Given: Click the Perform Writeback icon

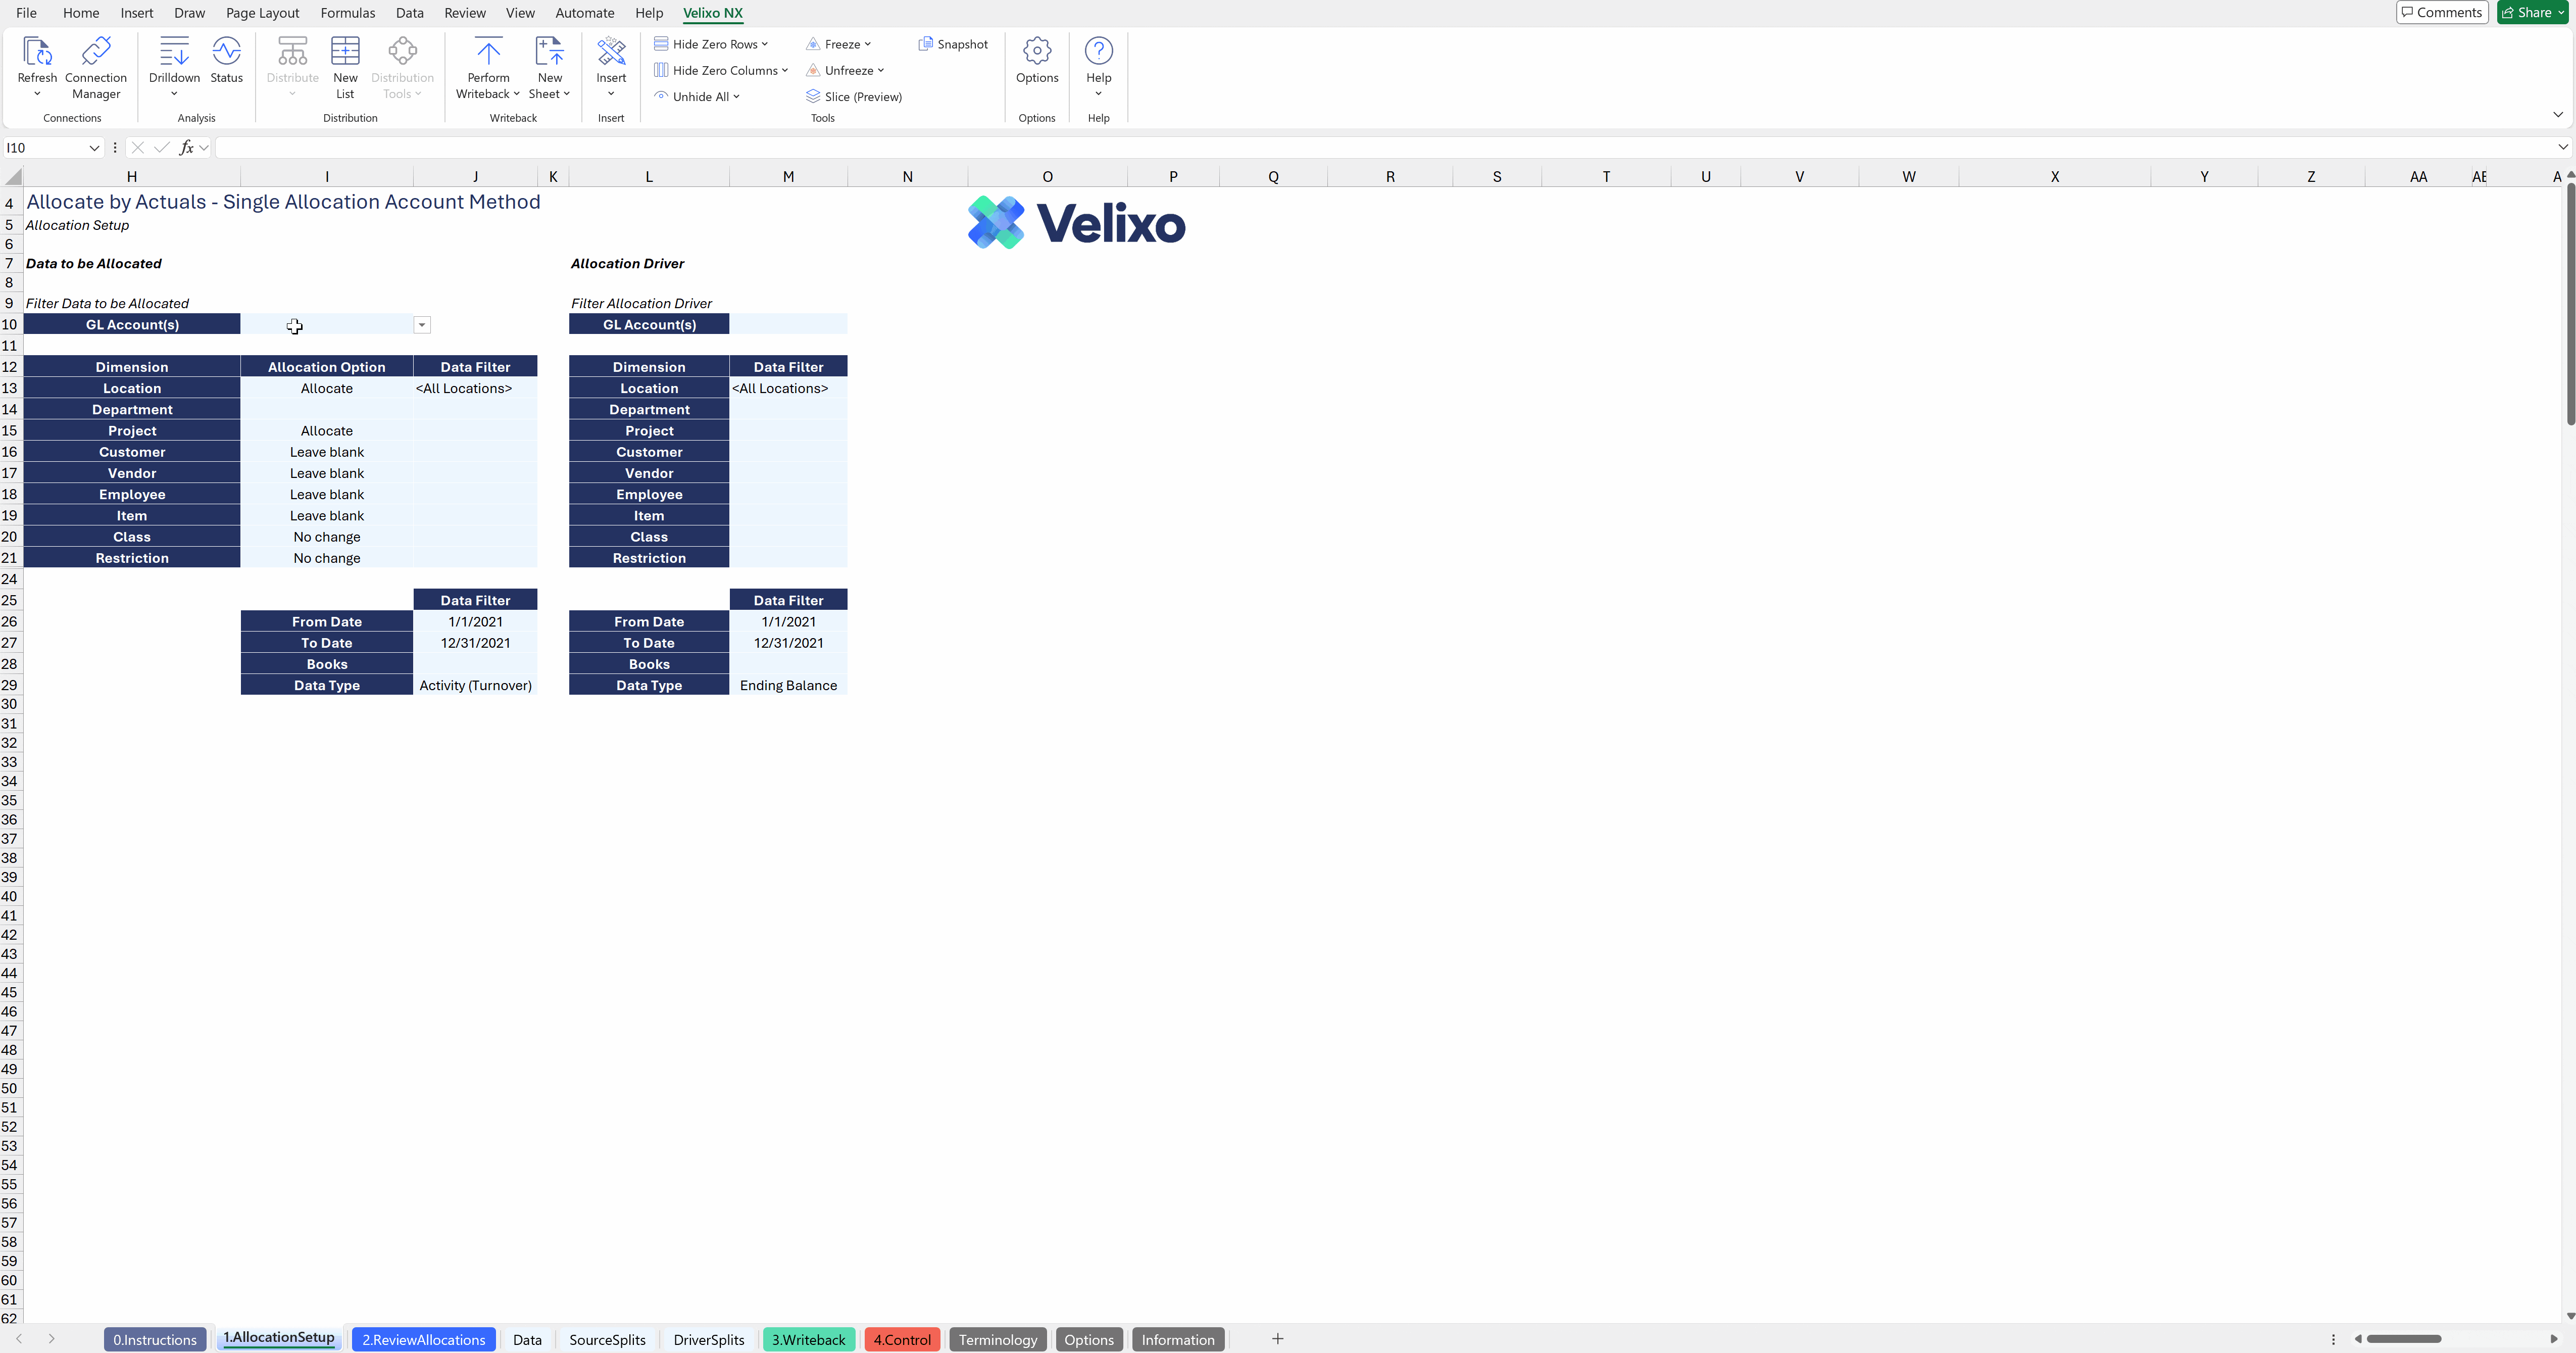Looking at the screenshot, I should (488, 52).
